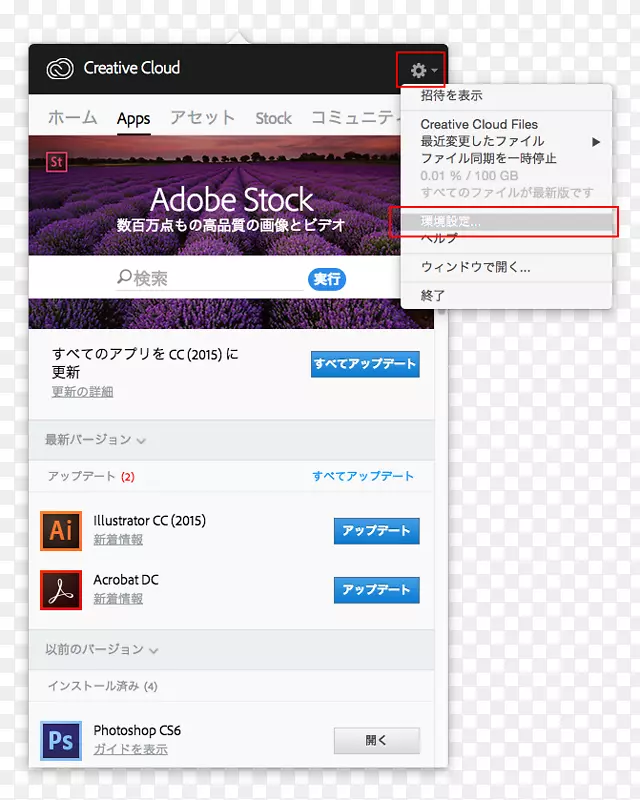Click すべてのファイルが最新版です status text

[507, 193]
